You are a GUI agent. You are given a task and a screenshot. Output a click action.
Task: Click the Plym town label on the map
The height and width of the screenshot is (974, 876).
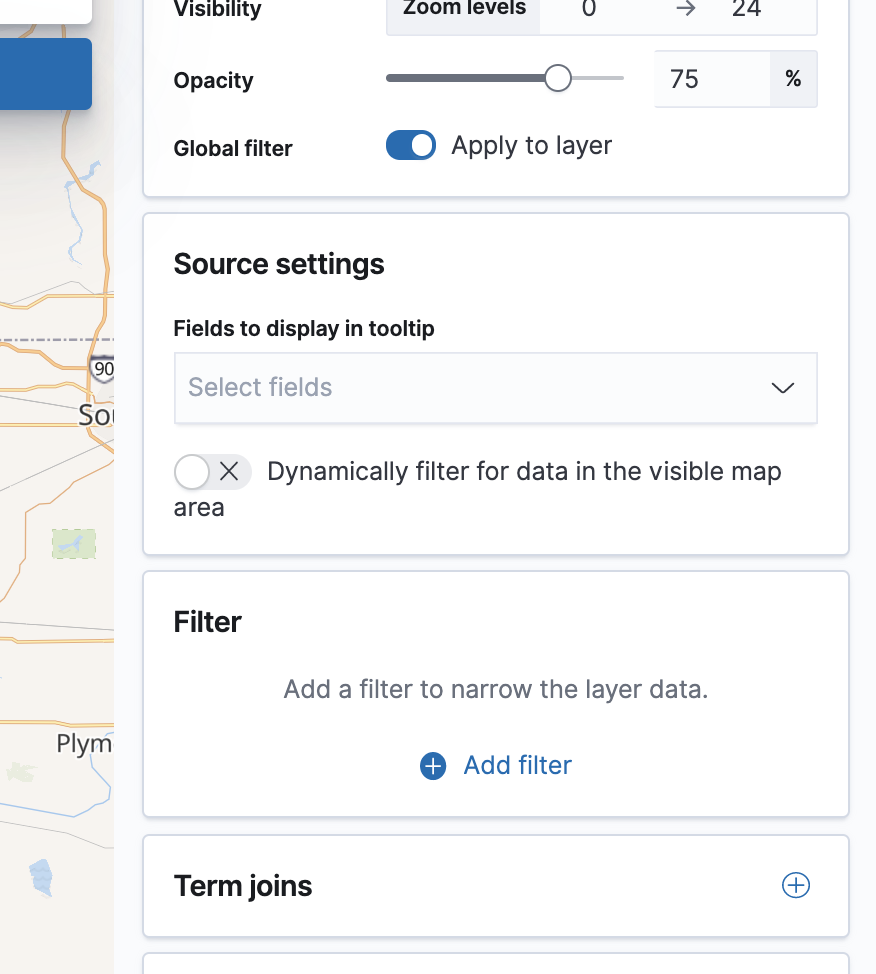click(x=84, y=744)
